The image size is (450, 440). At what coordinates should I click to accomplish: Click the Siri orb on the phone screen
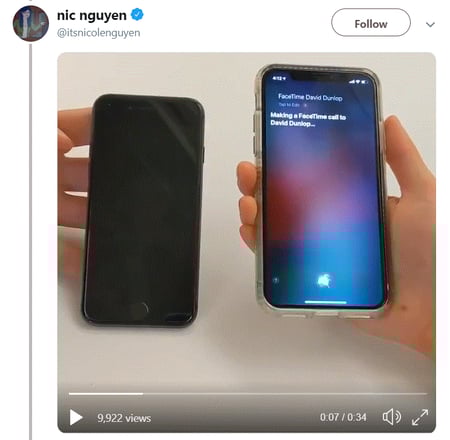pyautogui.click(x=324, y=281)
